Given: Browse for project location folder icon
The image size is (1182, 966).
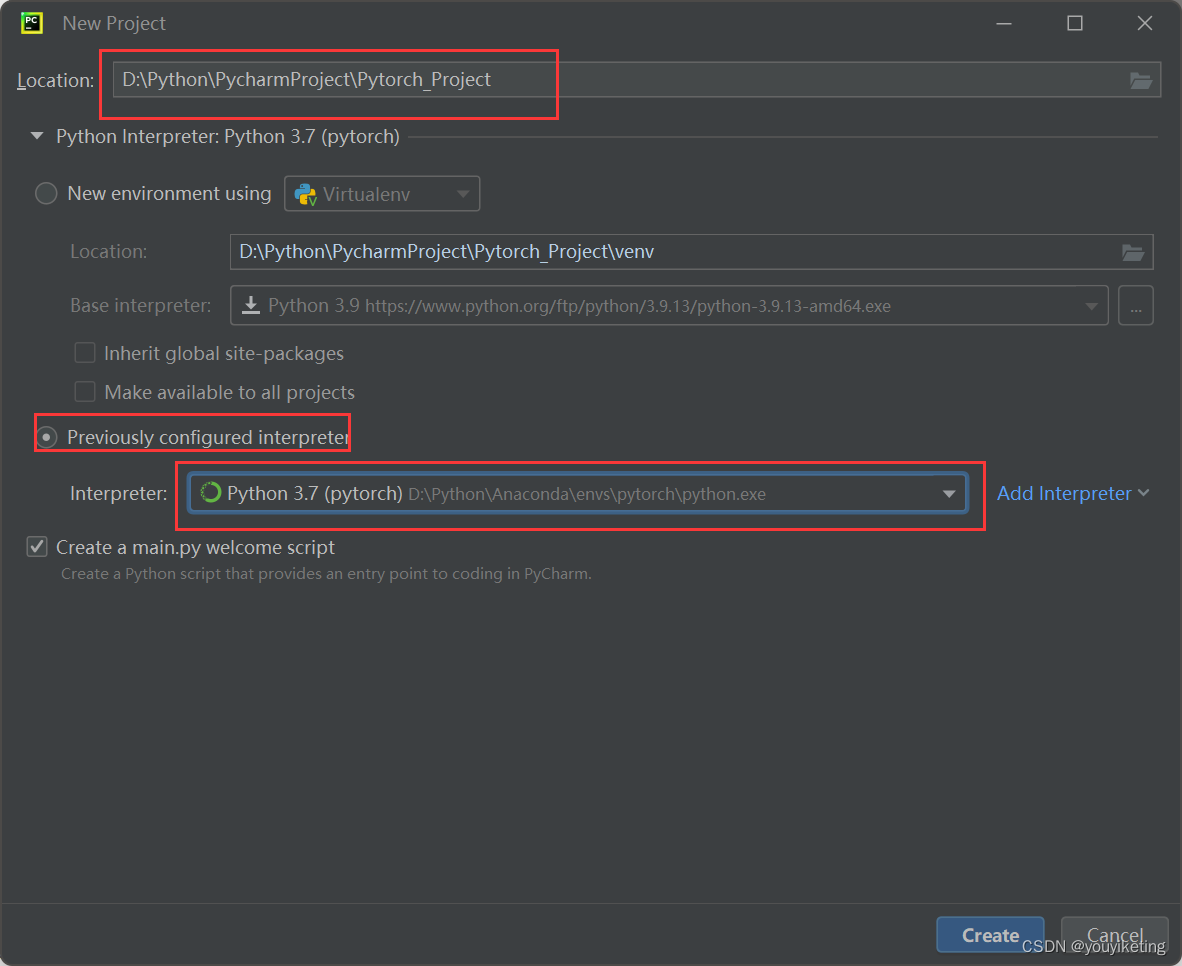Looking at the screenshot, I should coord(1141,80).
